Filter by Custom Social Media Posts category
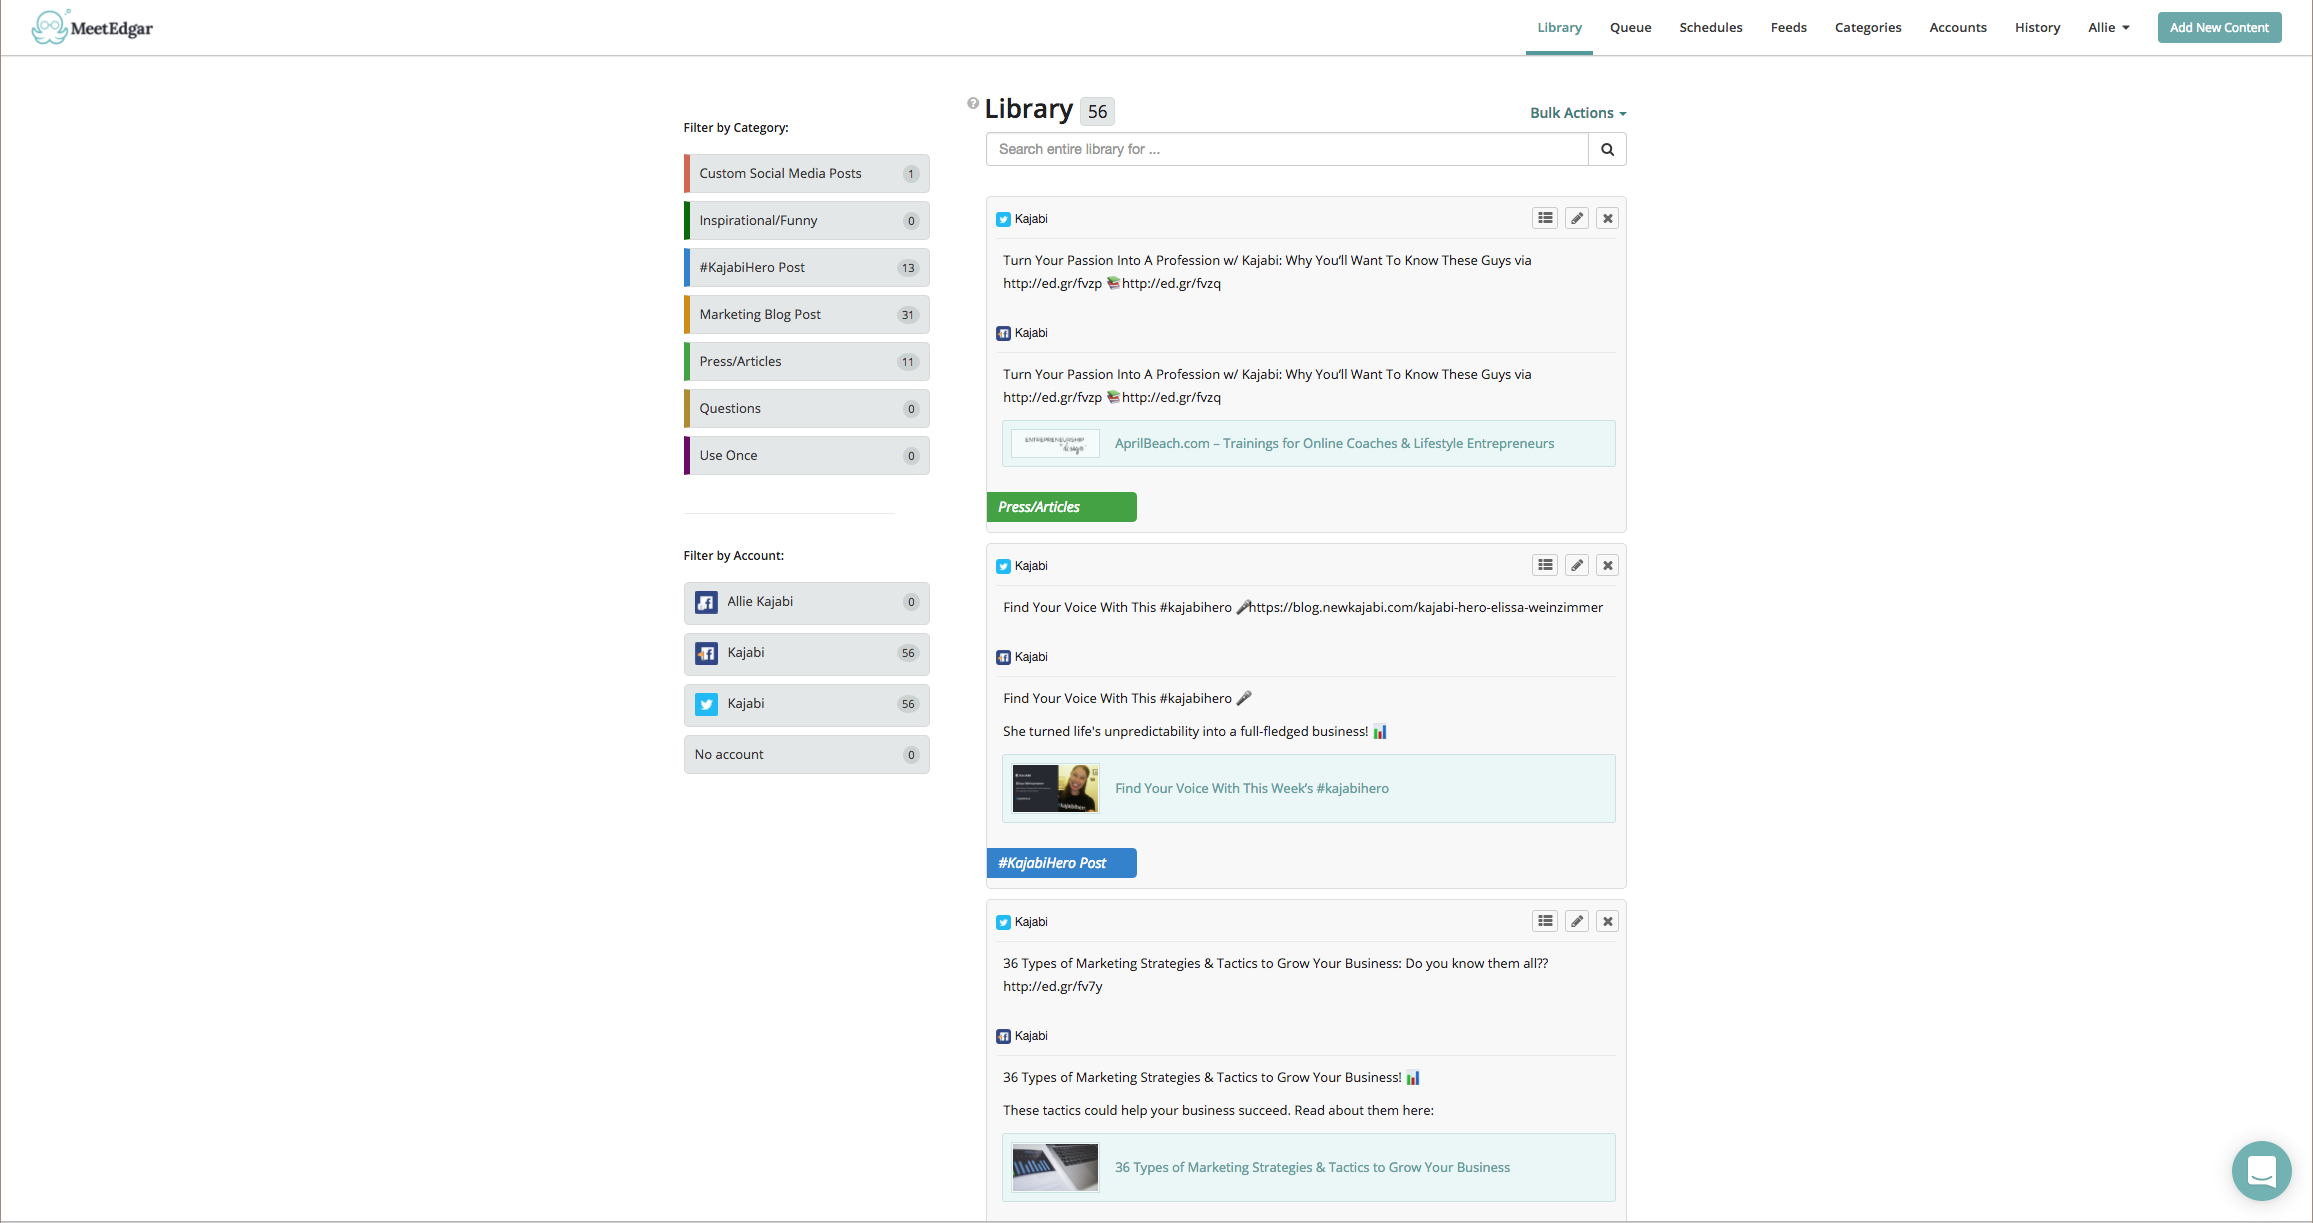Screen dimensions: 2313x1223 tap(806, 173)
